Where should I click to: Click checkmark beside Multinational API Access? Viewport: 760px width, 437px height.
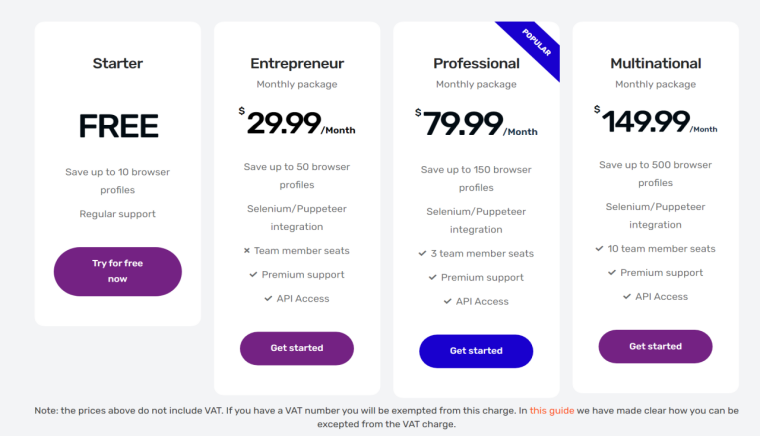coord(627,297)
